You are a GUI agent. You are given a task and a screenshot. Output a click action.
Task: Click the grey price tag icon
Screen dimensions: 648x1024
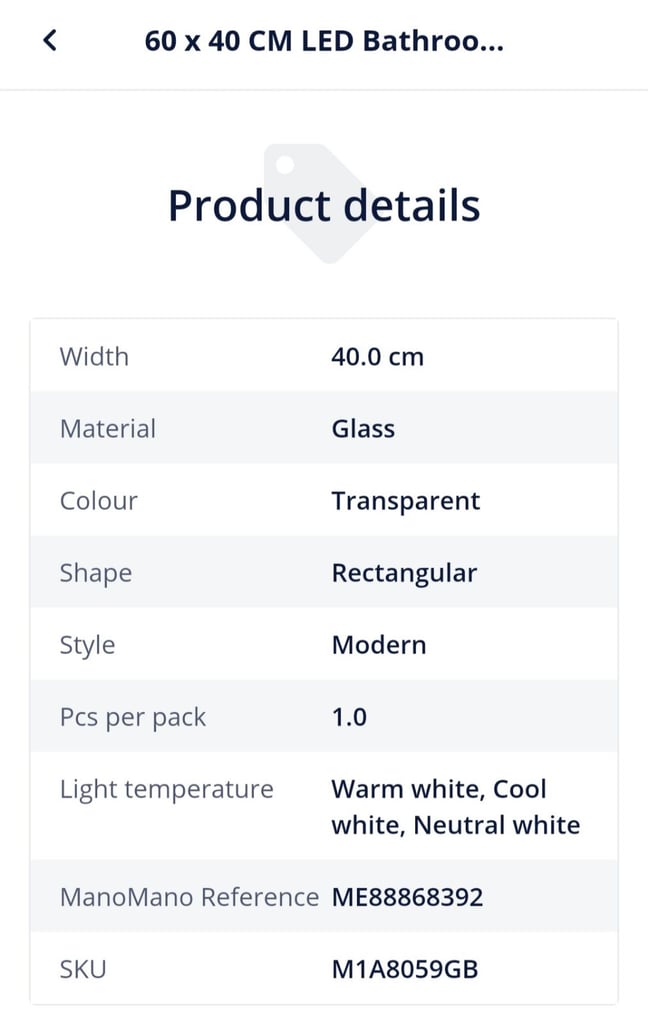[x=321, y=204]
